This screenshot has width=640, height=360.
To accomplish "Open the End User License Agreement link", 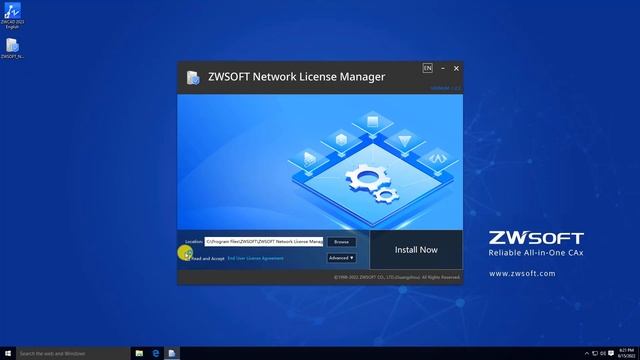I will coord(256,258).
